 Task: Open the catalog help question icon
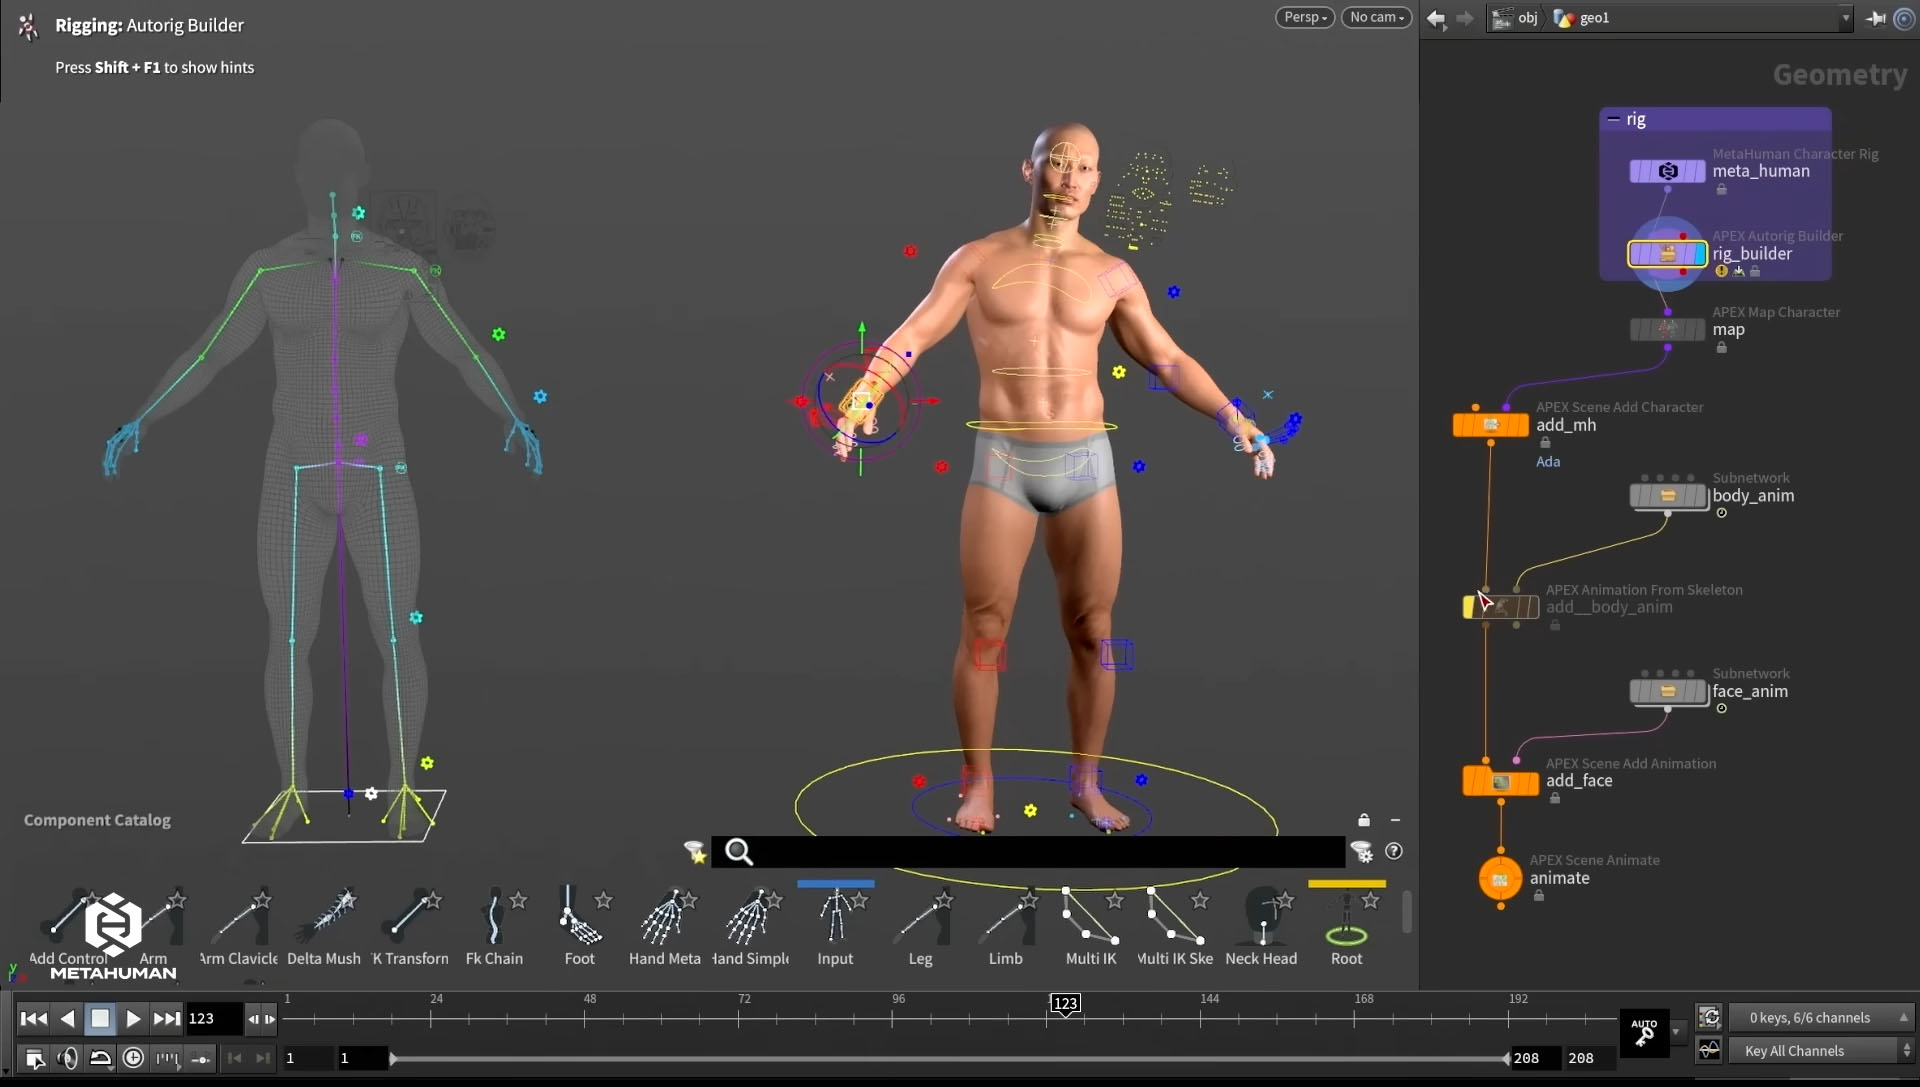pyautogui.click(x=1393, y=851)
